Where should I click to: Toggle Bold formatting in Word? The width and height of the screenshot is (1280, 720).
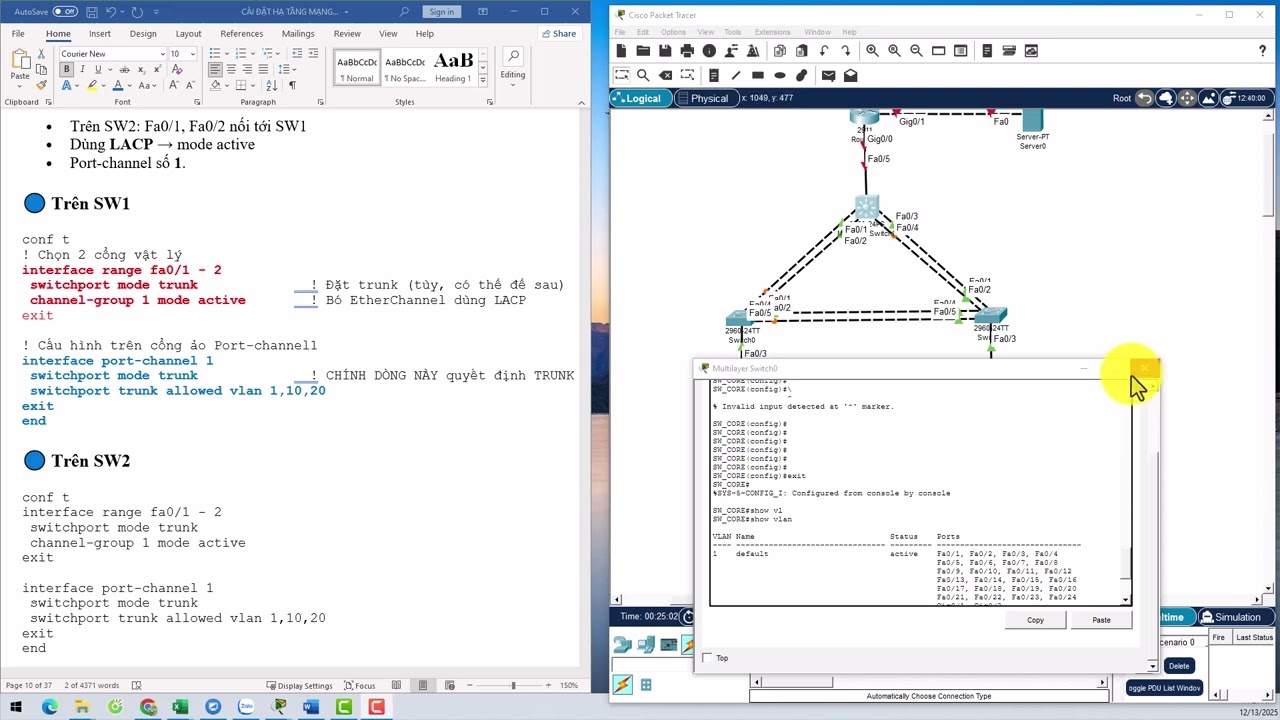66,69
